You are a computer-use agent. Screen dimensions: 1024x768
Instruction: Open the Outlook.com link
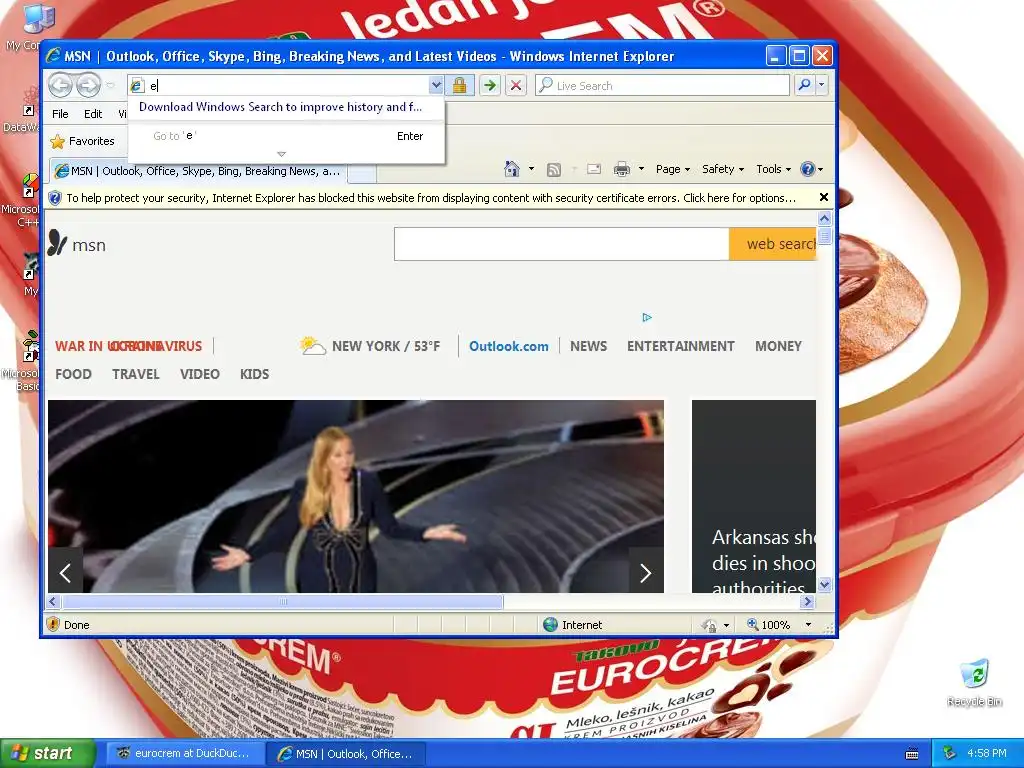click(x=509, y=346)
